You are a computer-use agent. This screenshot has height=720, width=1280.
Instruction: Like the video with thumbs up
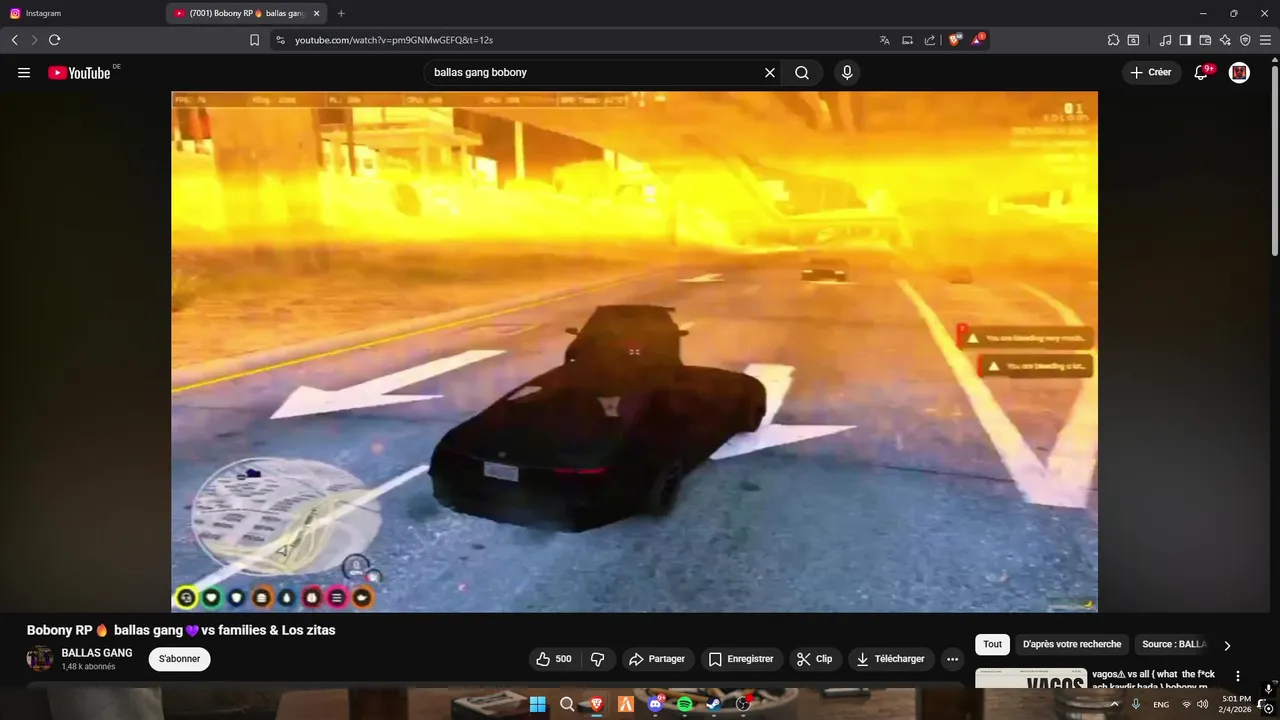pyautogui.click(x=554, y=659)
